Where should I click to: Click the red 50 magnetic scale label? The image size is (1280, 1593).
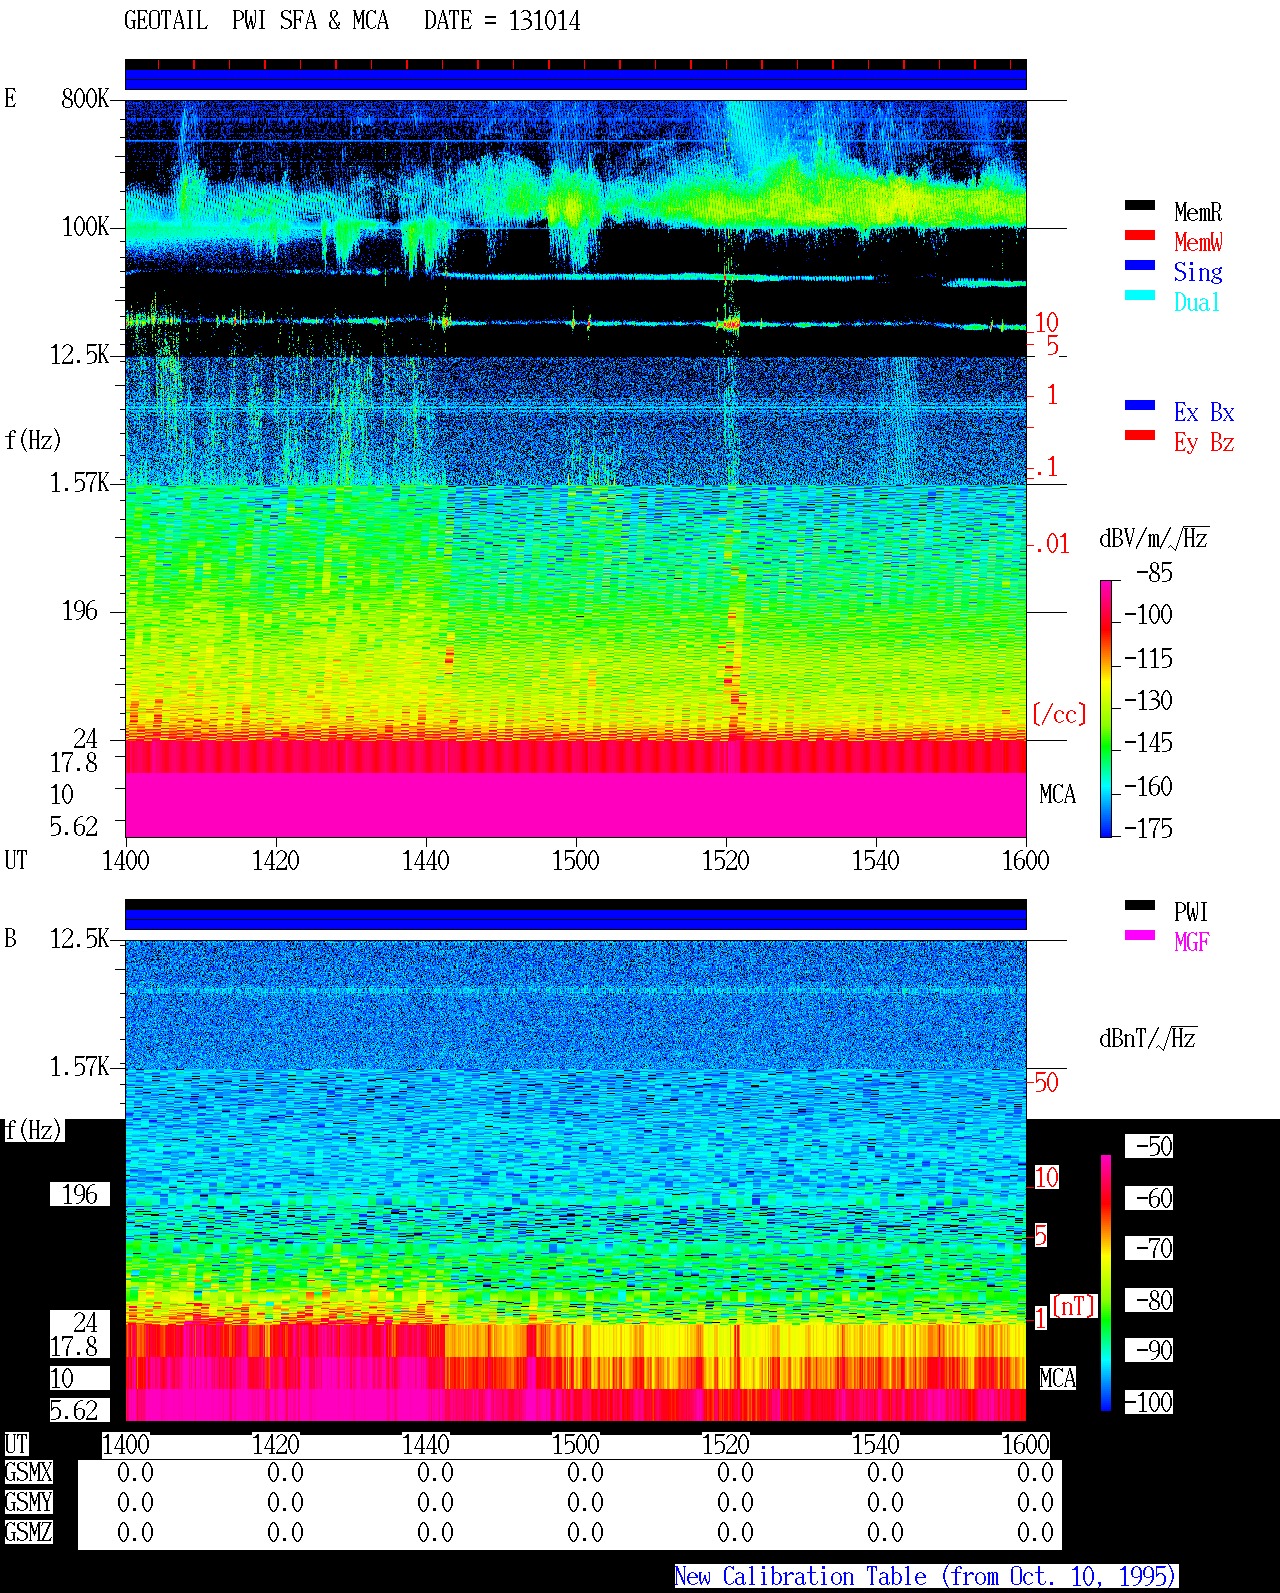[1046, 1082]
